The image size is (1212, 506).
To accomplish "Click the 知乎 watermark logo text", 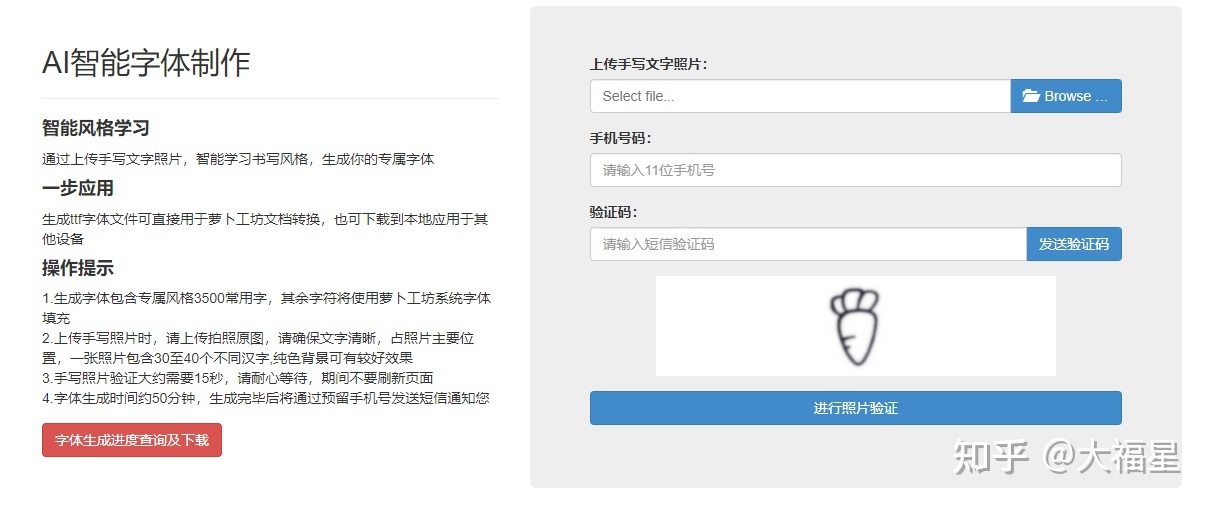I will tap(992, 458).
